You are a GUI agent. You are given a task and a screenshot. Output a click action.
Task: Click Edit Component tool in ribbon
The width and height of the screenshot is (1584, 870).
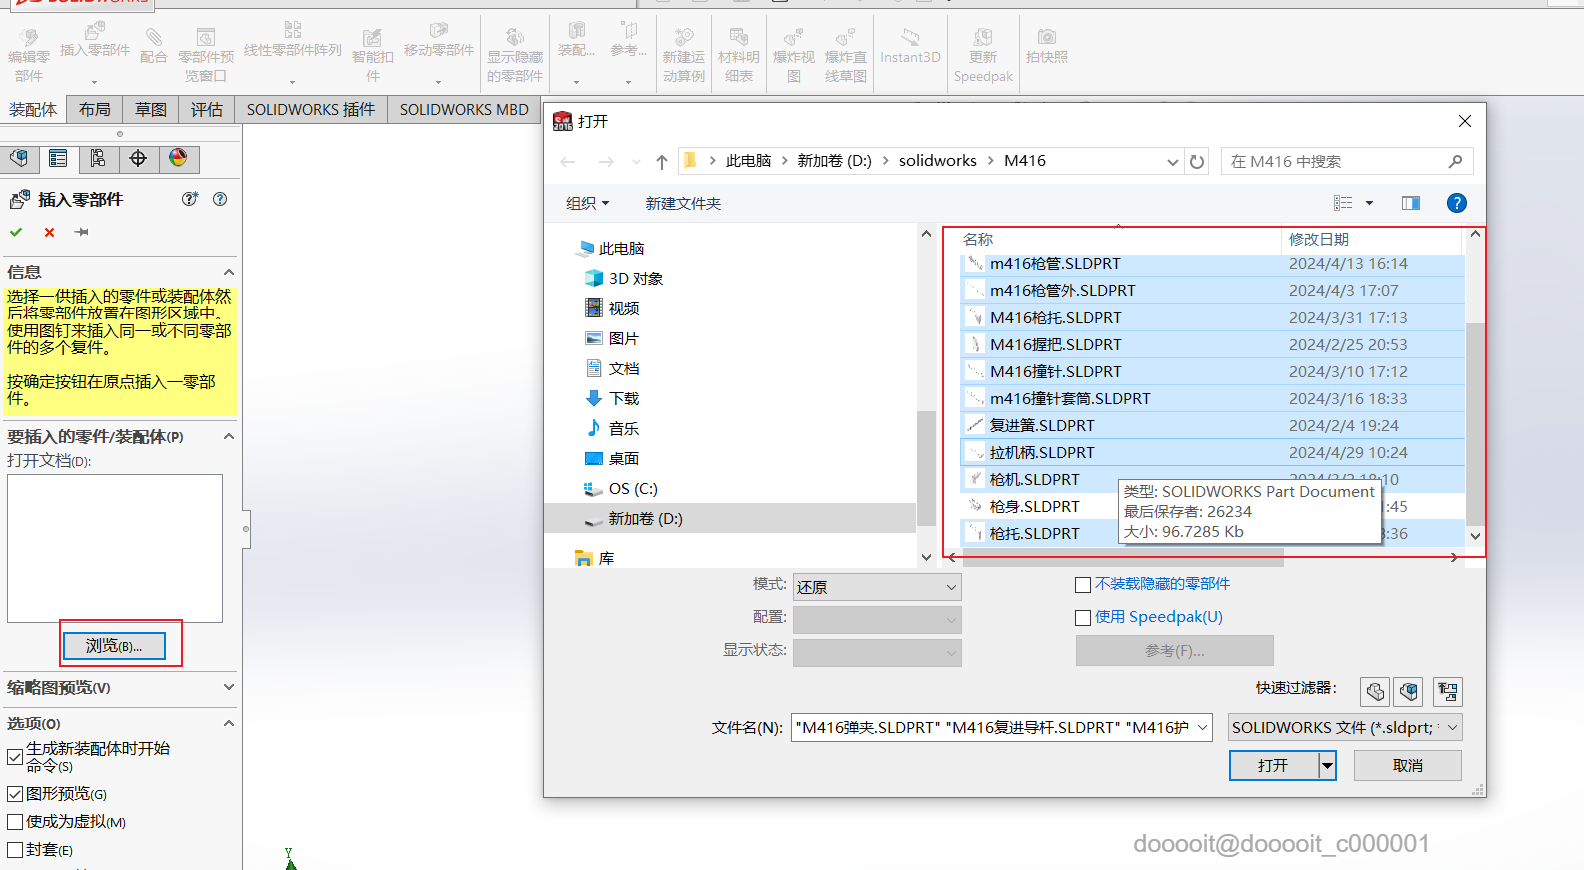(29, 56)
